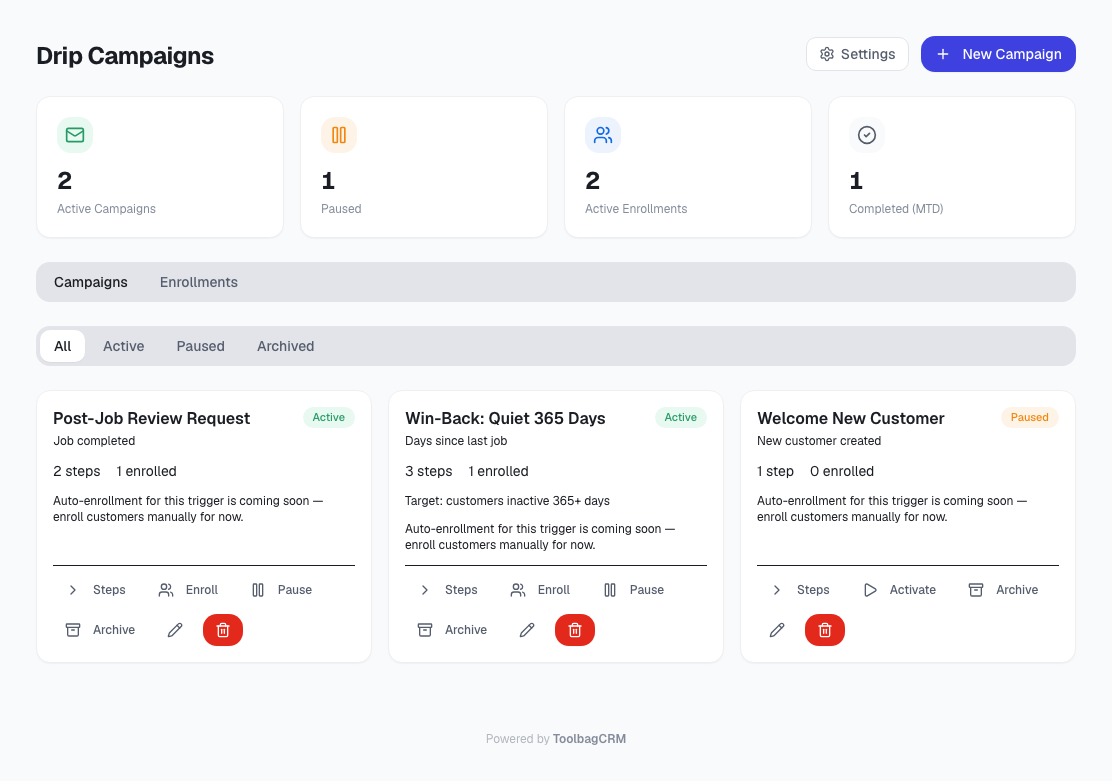Click the '3 steps' count
Viewport: 1112px width, 781px height.
coord(428,472)
